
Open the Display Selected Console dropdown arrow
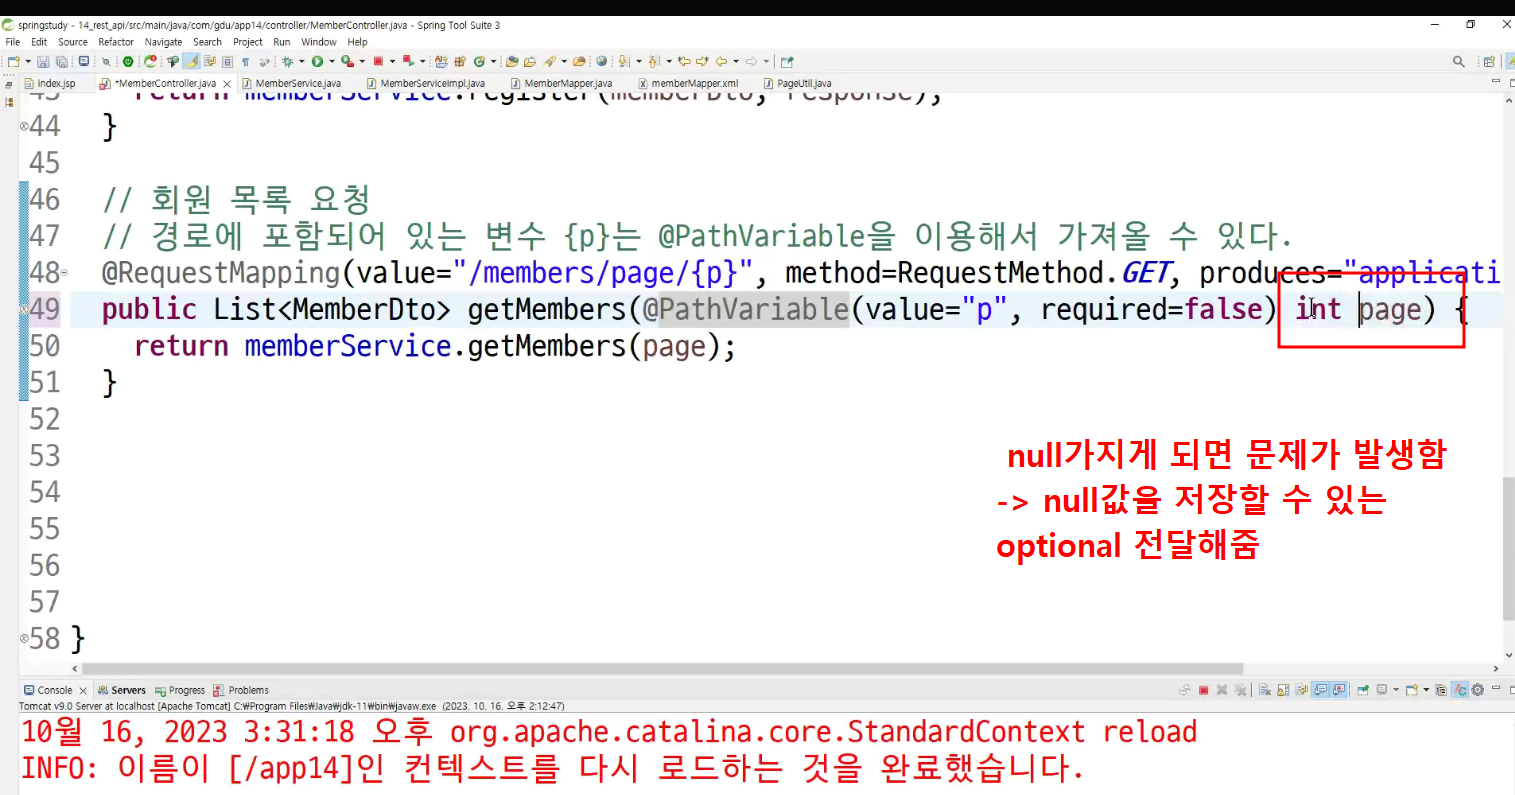(x=1396, y=690)
